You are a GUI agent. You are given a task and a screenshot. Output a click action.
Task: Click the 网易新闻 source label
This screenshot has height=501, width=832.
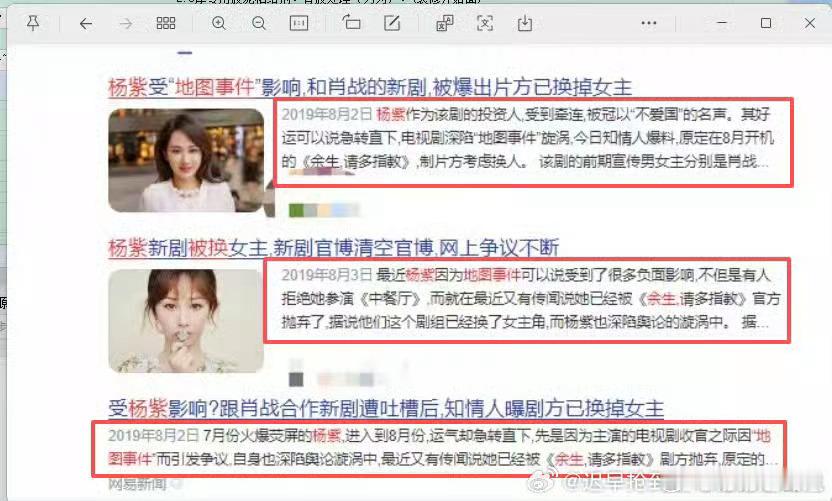coord(137,484)
